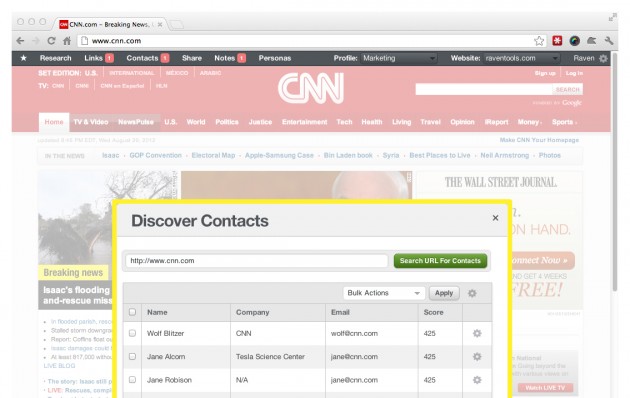Screen dimensions: 630x398
Task: Open the Profile Marketing dropdown
Action: coord(399,58)
